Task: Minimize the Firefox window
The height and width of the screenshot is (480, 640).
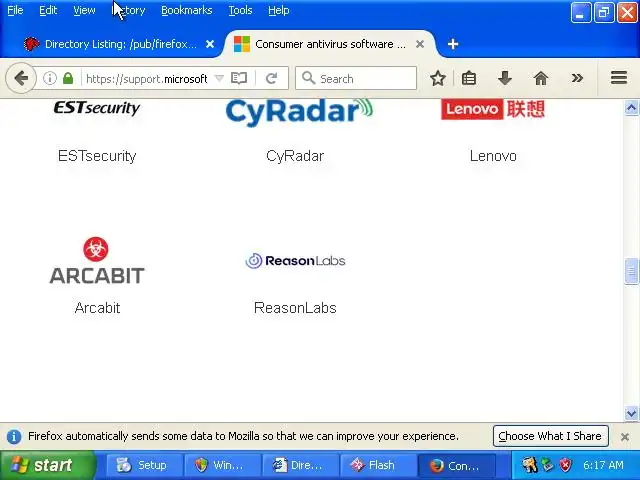Action: click(x=581, y=12)
